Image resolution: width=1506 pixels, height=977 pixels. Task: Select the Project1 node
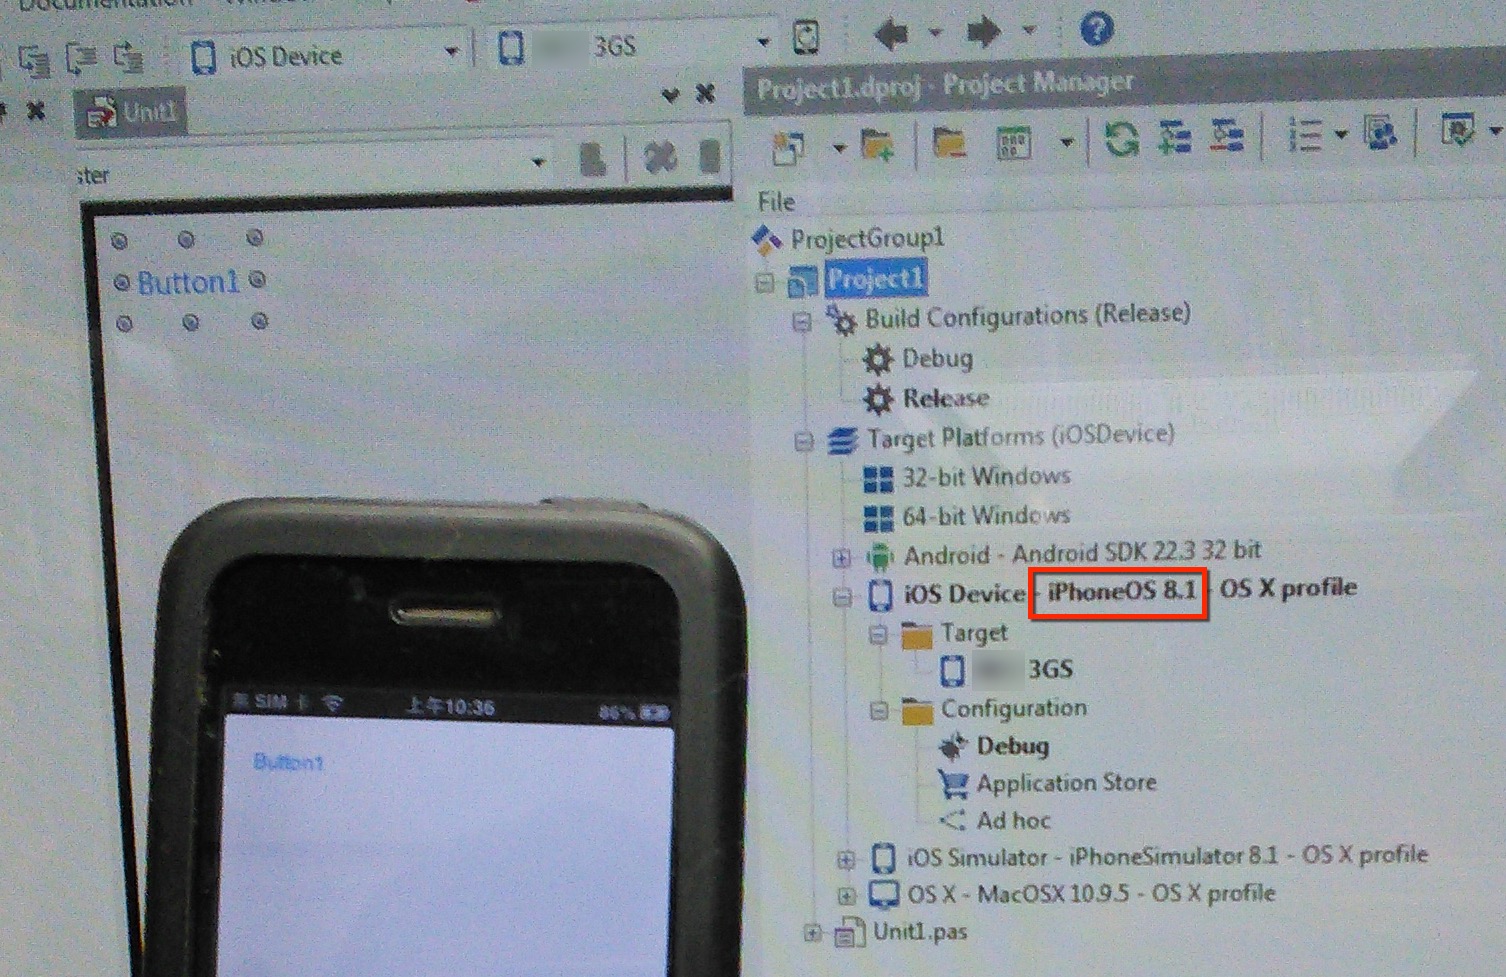[876, 278]
